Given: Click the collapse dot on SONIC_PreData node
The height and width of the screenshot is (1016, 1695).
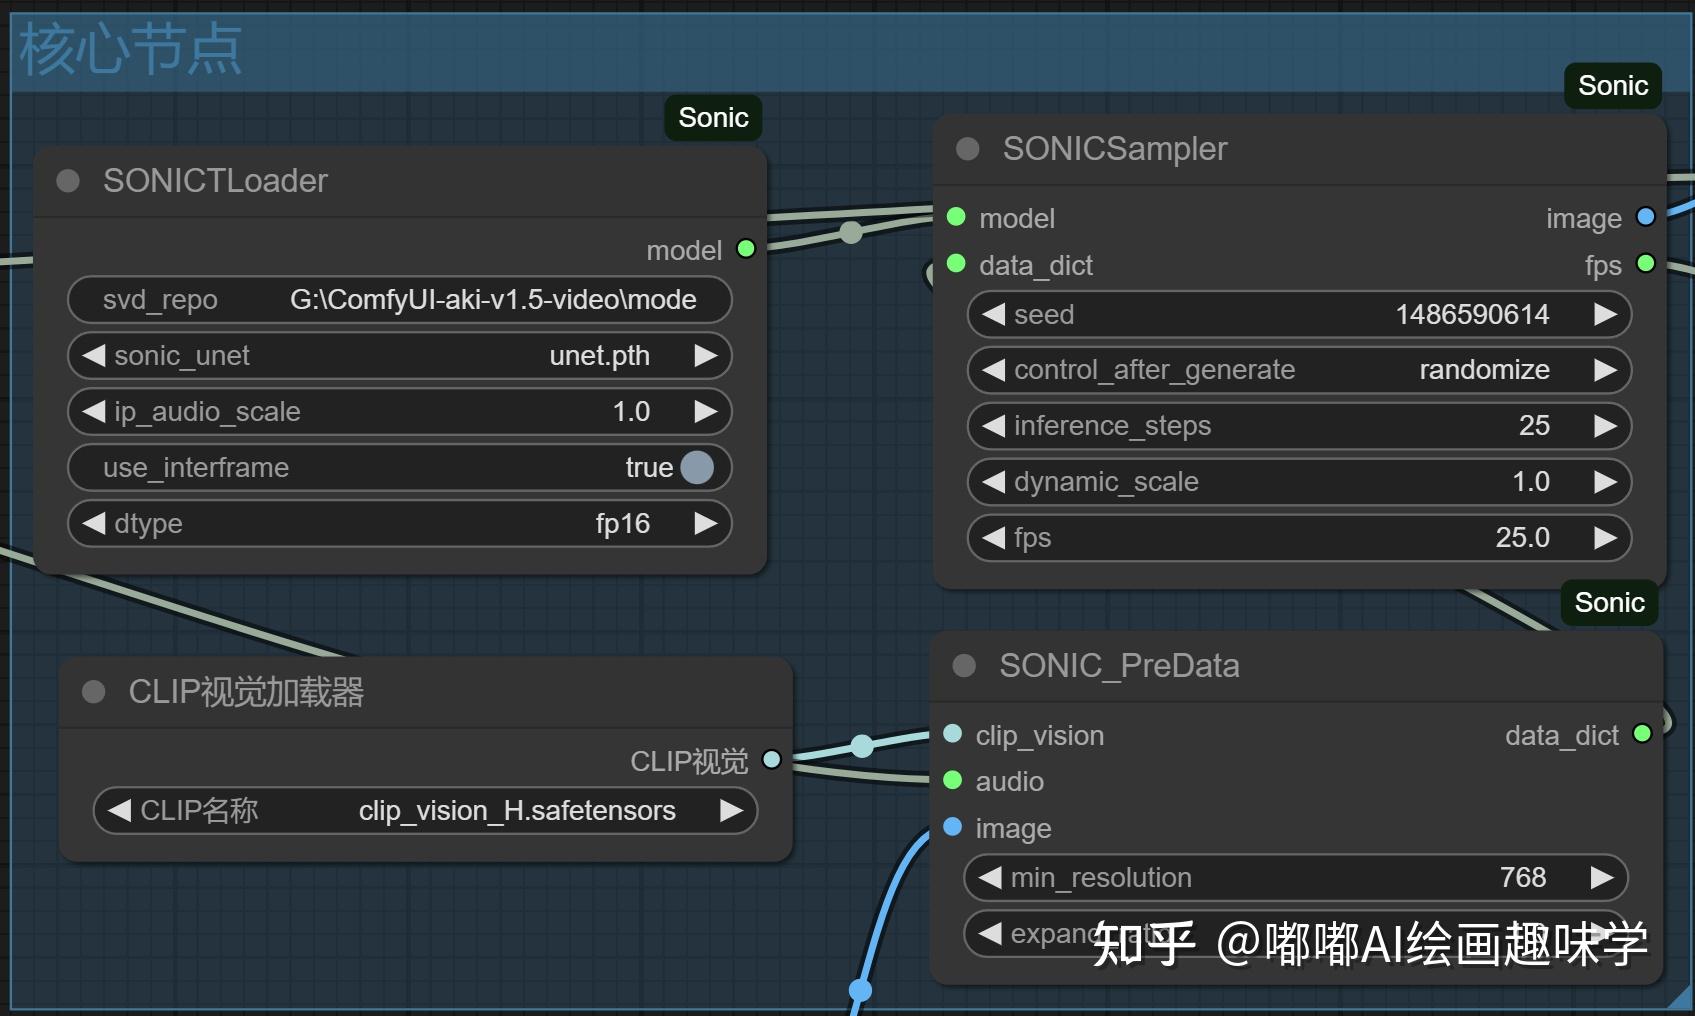Looking at the screenshot, I should (x=964, y=665).
